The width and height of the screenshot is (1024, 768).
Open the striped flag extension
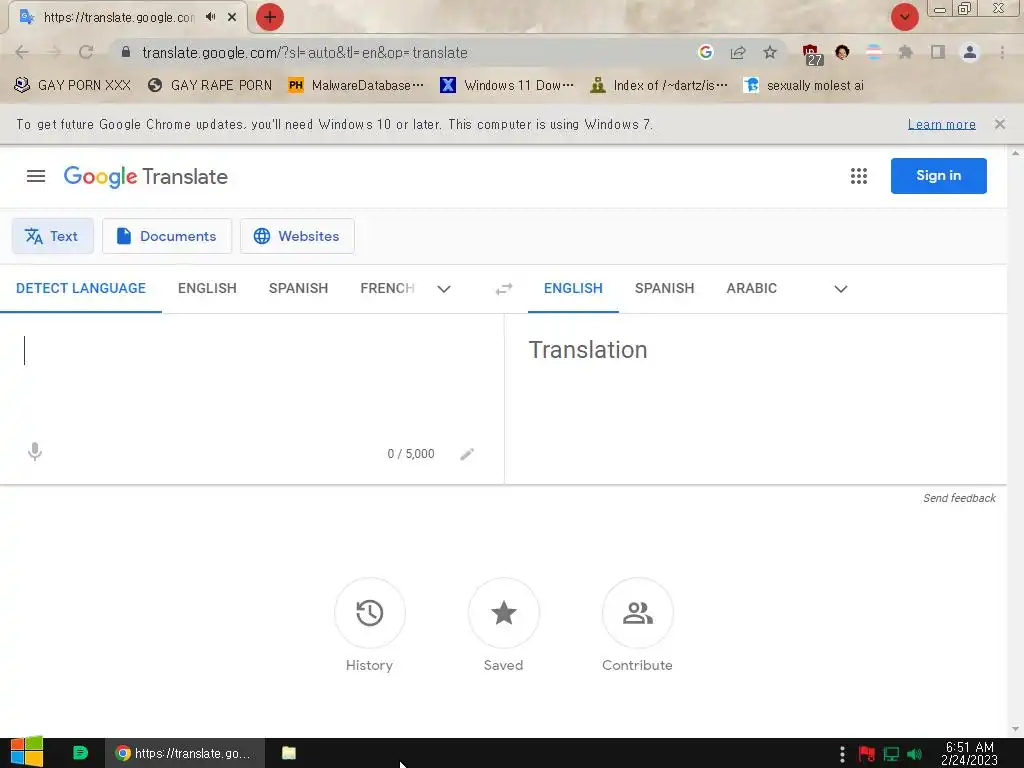point(874,52)
